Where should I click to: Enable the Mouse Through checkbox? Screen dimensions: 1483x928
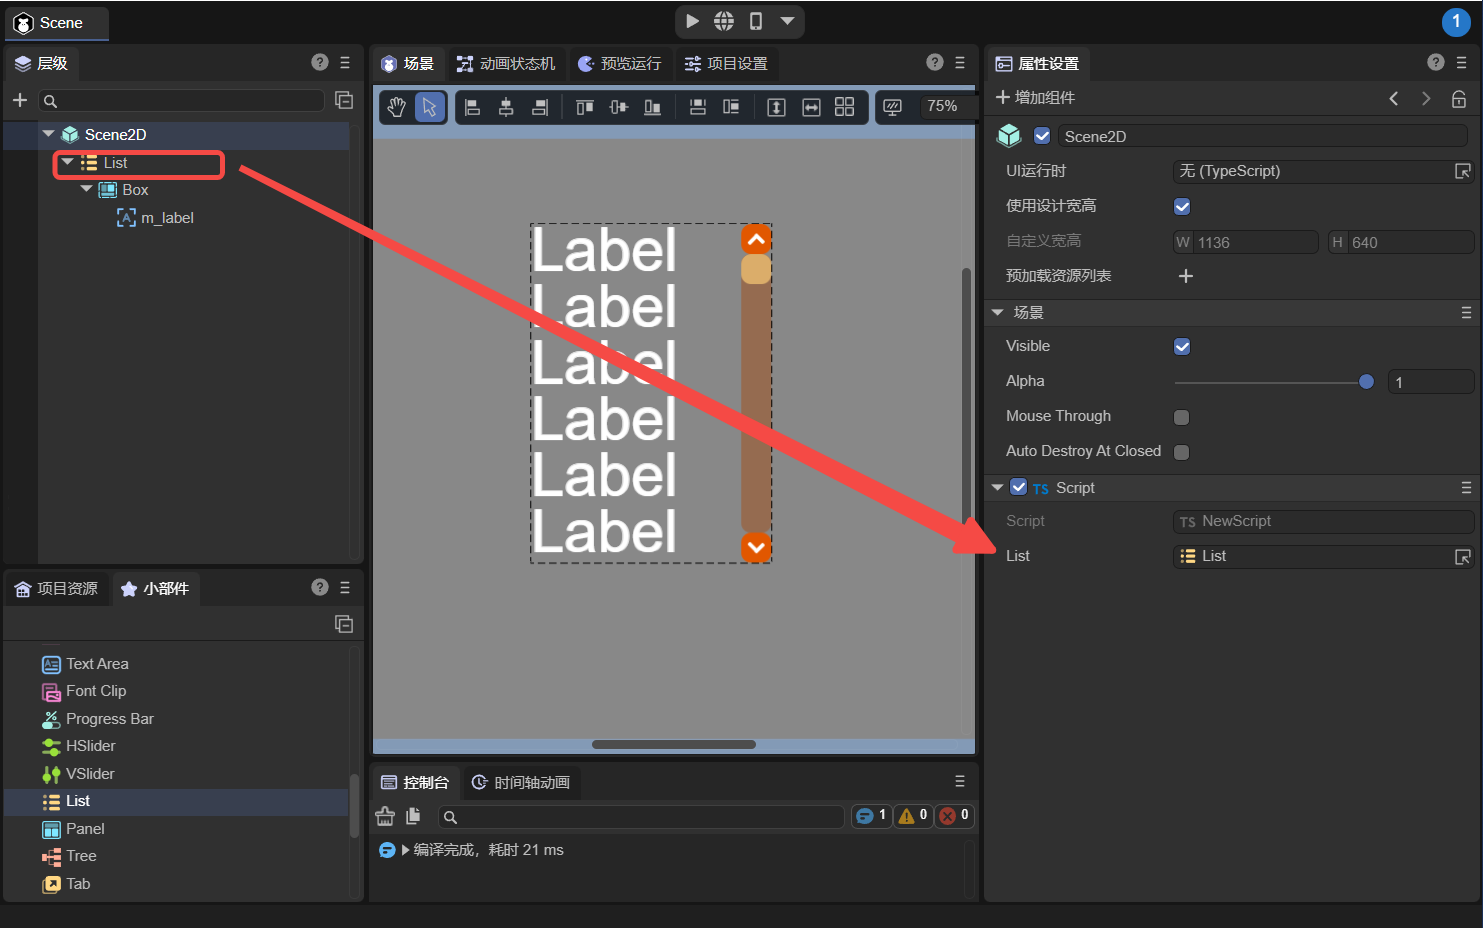[x=1182, y=417]
